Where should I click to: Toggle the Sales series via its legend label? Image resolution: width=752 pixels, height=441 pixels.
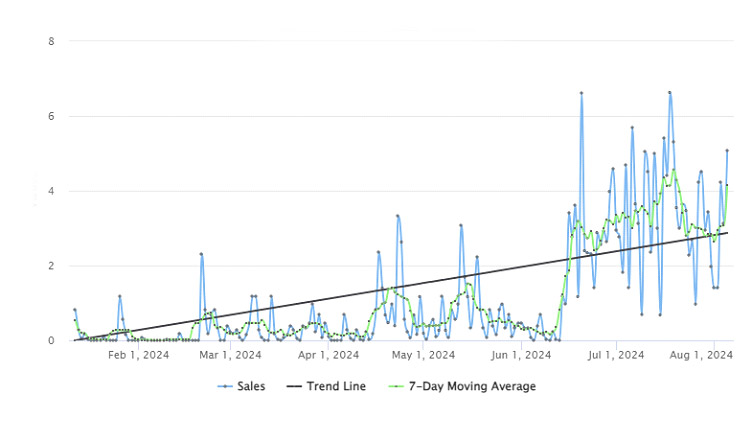coord(252,387)
